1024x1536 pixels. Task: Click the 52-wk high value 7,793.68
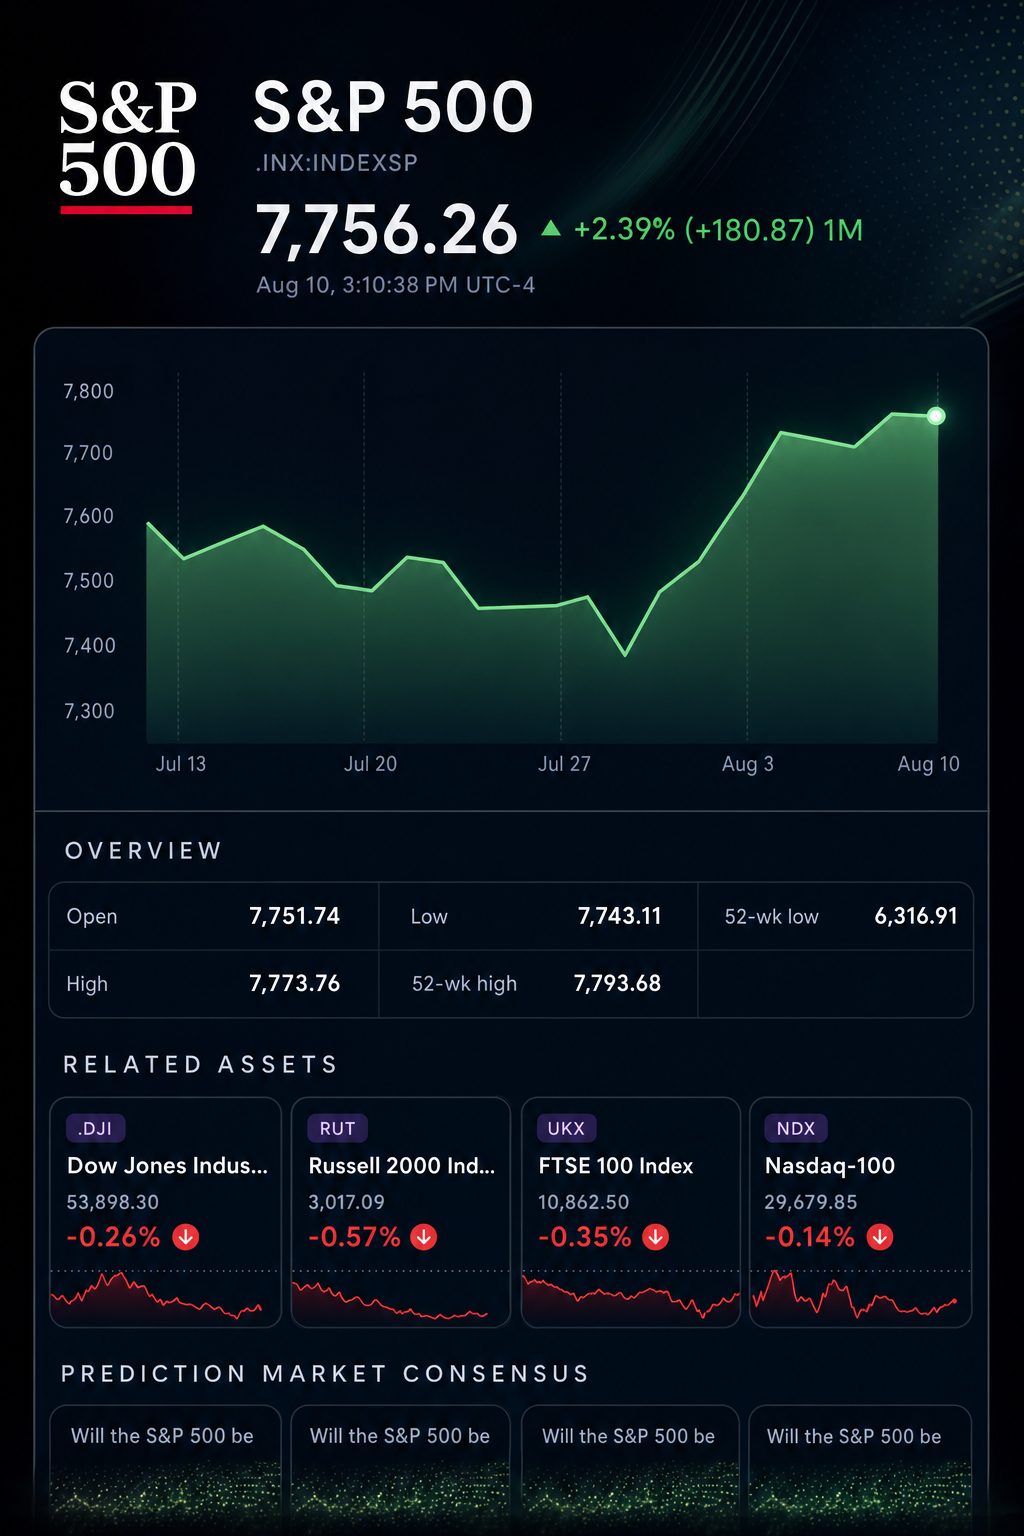(617, 984)
